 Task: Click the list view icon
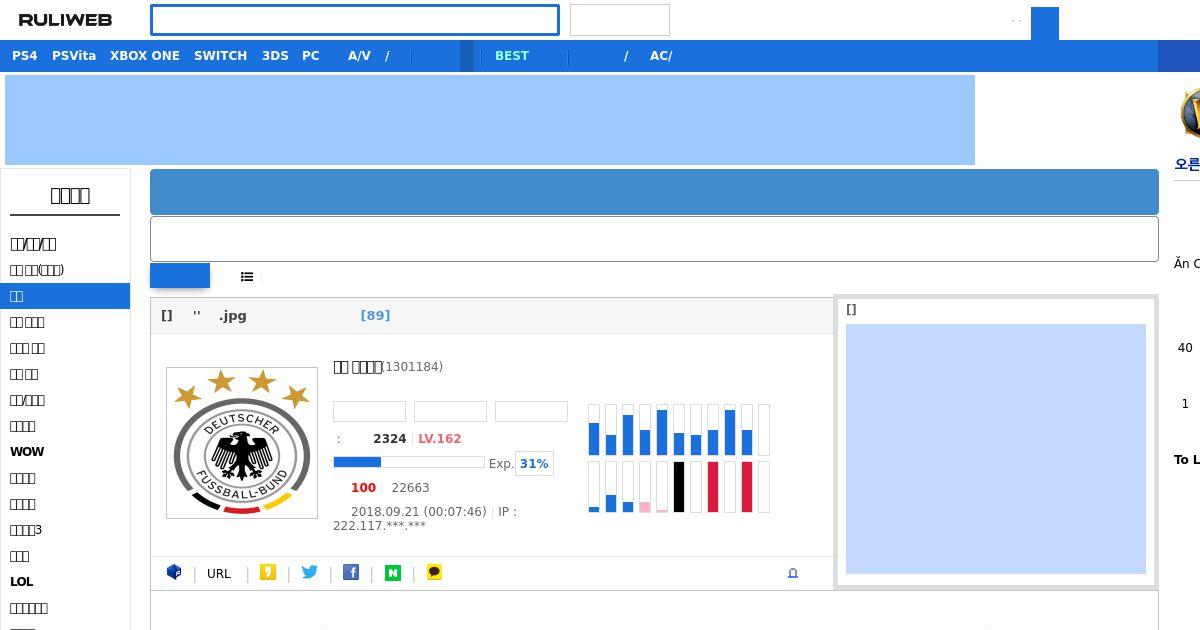coord(247,277)
